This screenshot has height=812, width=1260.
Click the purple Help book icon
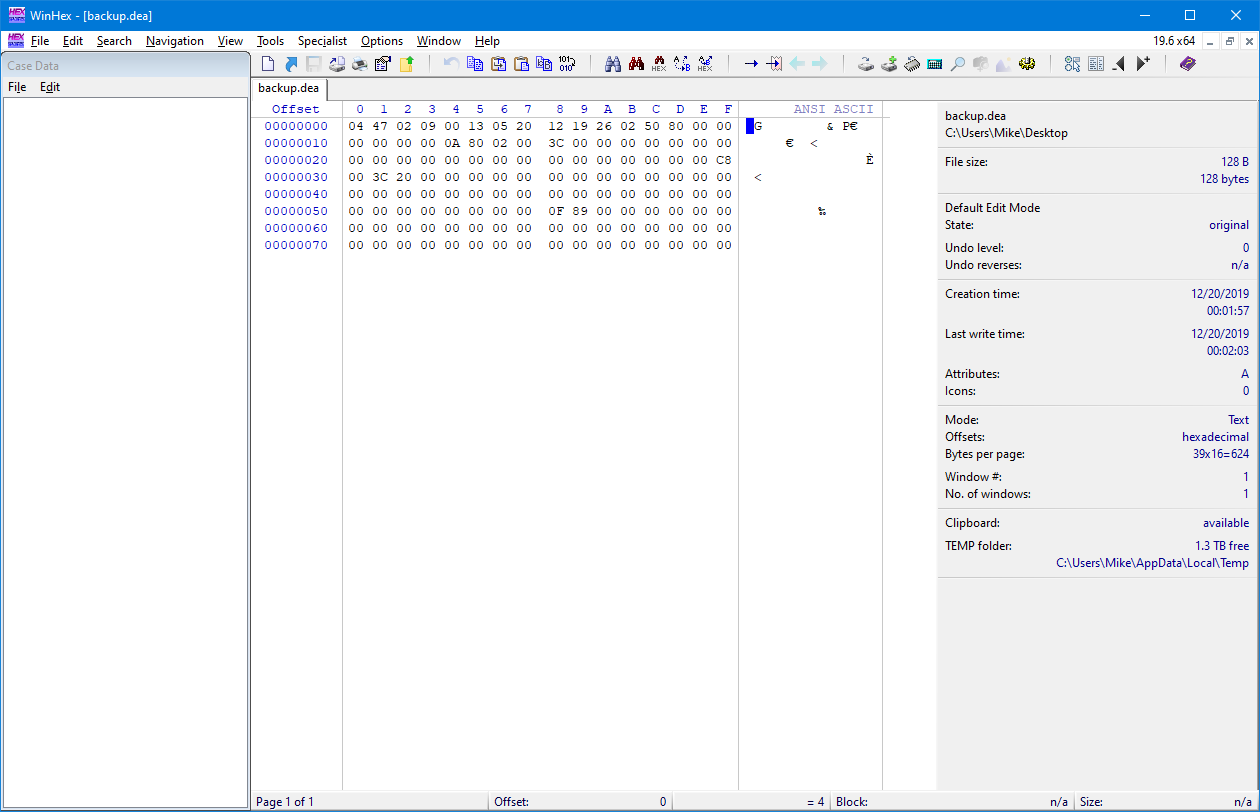point(1187,64)
